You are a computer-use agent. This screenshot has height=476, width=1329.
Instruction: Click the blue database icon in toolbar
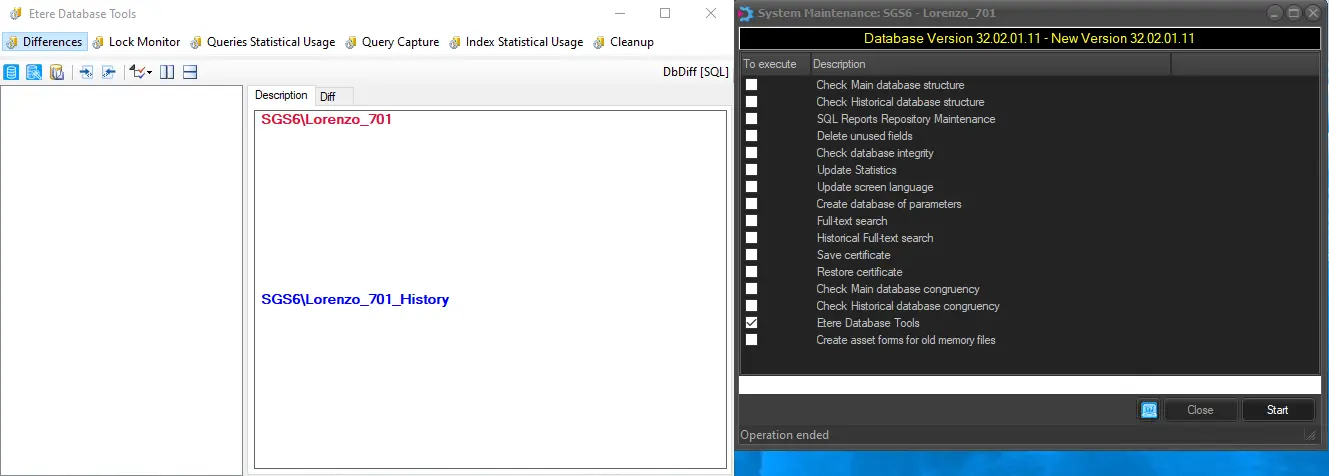click(x=11, y=72)
